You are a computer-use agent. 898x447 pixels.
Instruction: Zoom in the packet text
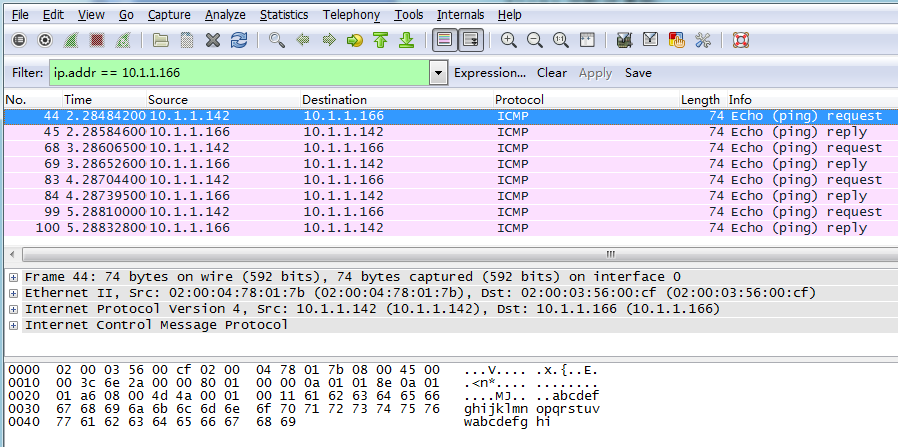(509, 40)
